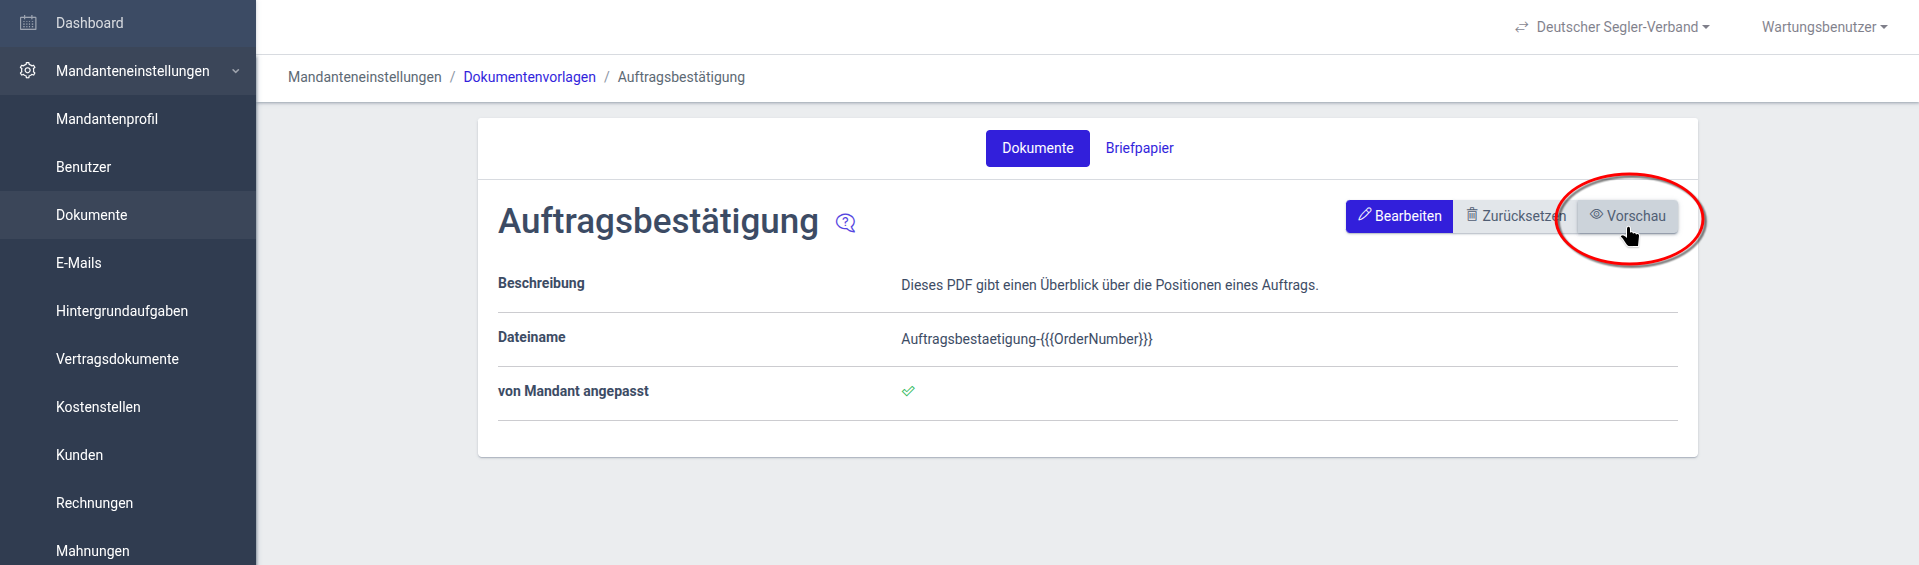Viewport: 1919px width, 565px height.
Task: Open Benutzer in the sidebar
Action: point(84,167)
